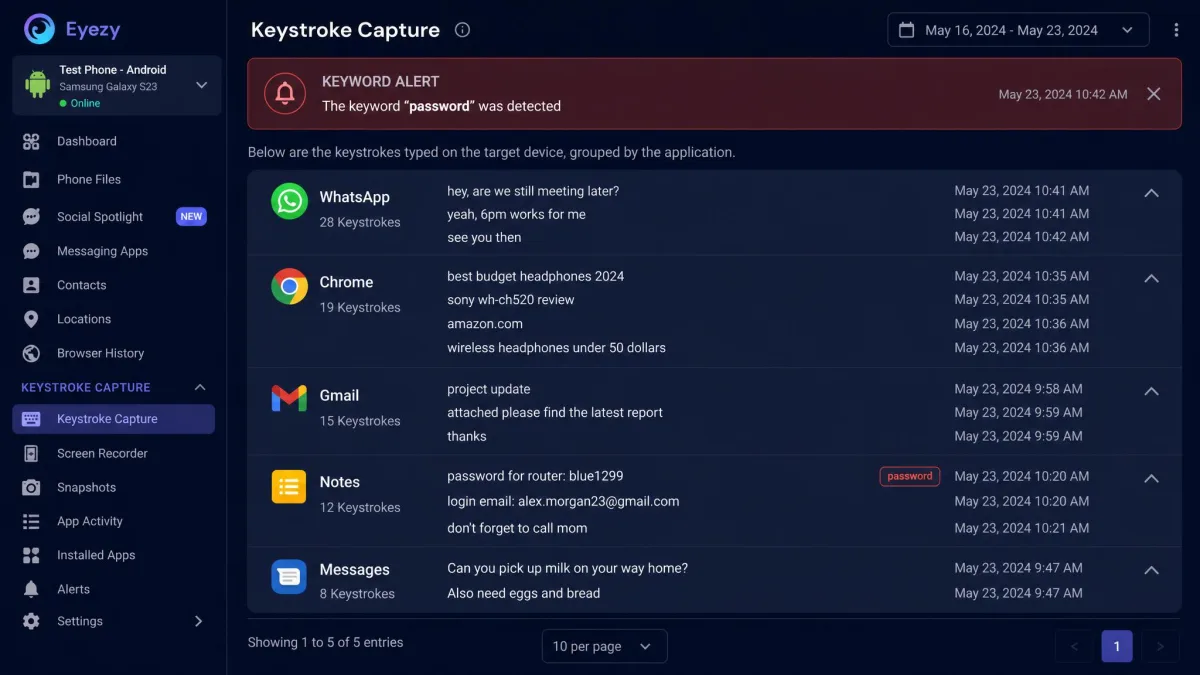This screenshot has height=675, width=1200.
Task: Open Dashboard in the sidebar
Action: 87,141
